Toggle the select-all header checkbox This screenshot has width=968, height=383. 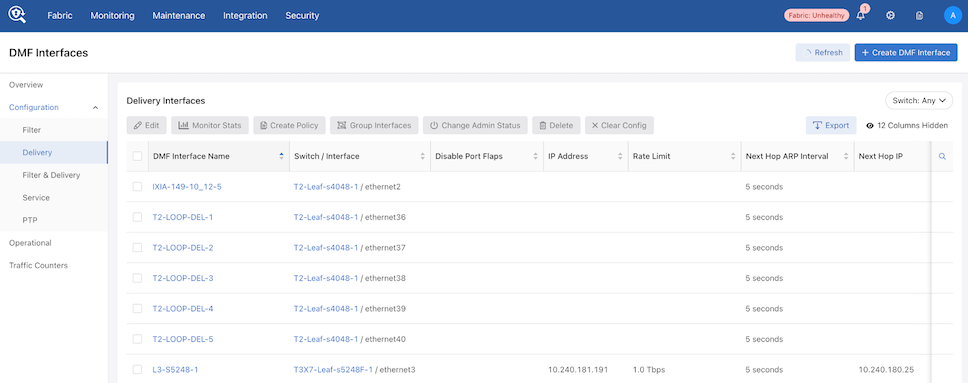[137, 156]
